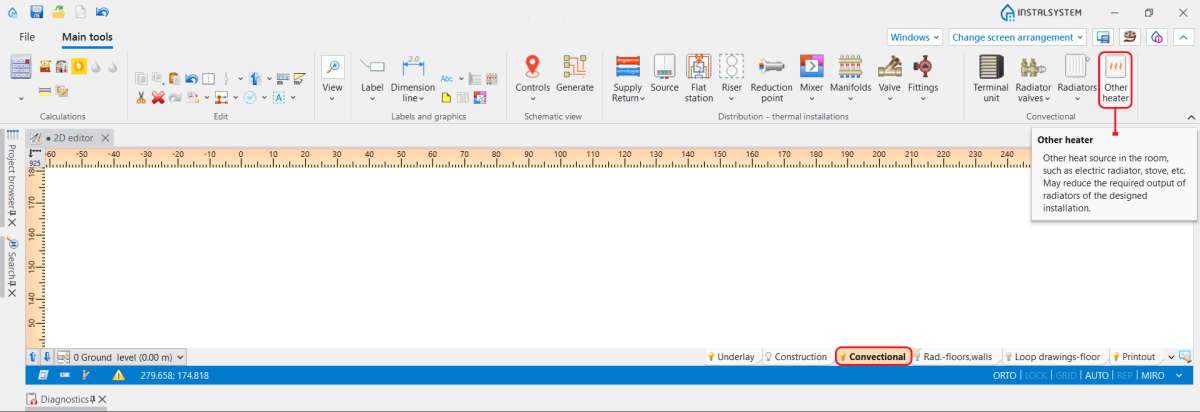The width and height of the screenshot is (1200, 412).
Task: Select the Flat station tool
Action: [x=699, y=78]
